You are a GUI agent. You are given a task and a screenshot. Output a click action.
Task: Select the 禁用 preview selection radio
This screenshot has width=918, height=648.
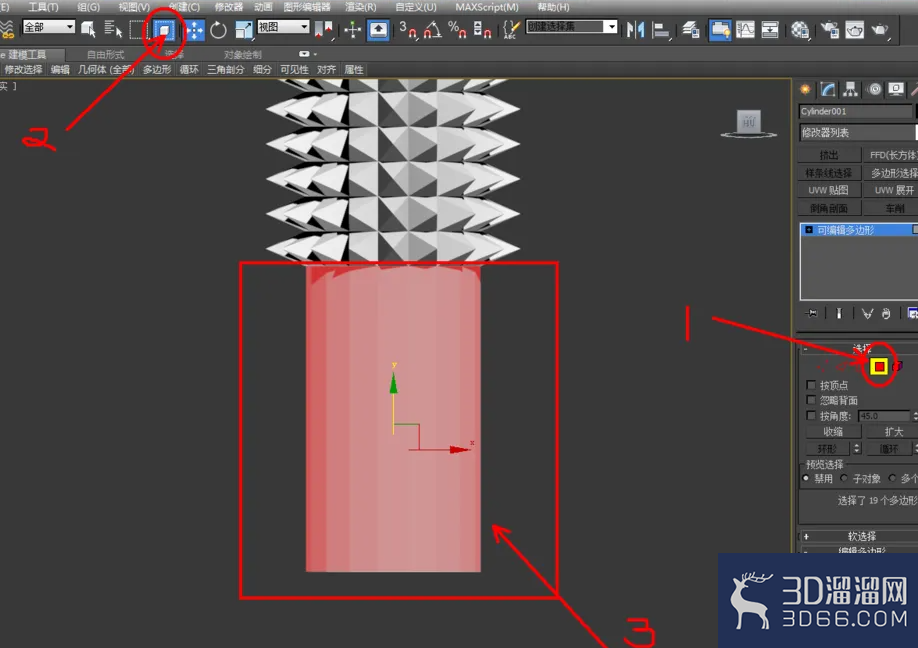806,478
